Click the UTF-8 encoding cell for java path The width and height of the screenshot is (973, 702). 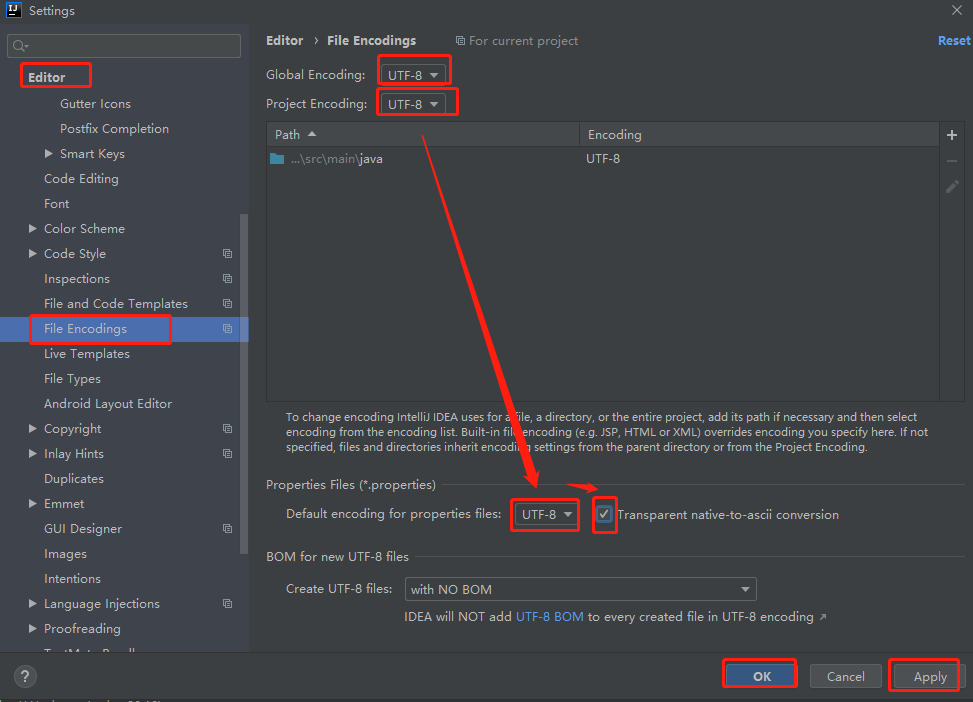603,159
